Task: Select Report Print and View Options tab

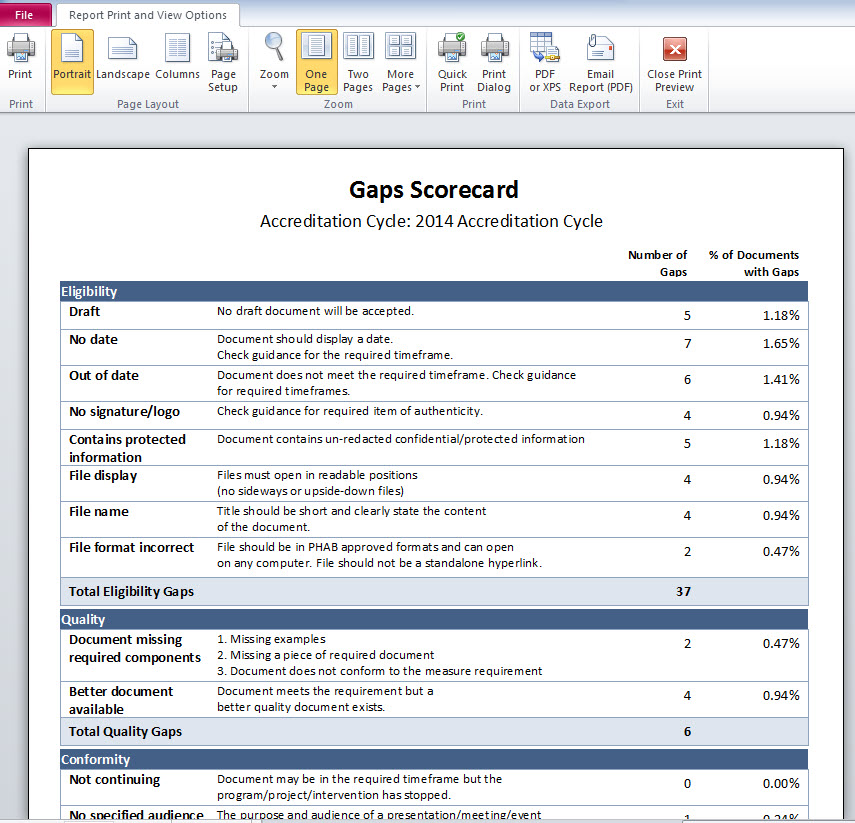Action: click(x=148, y=15)
